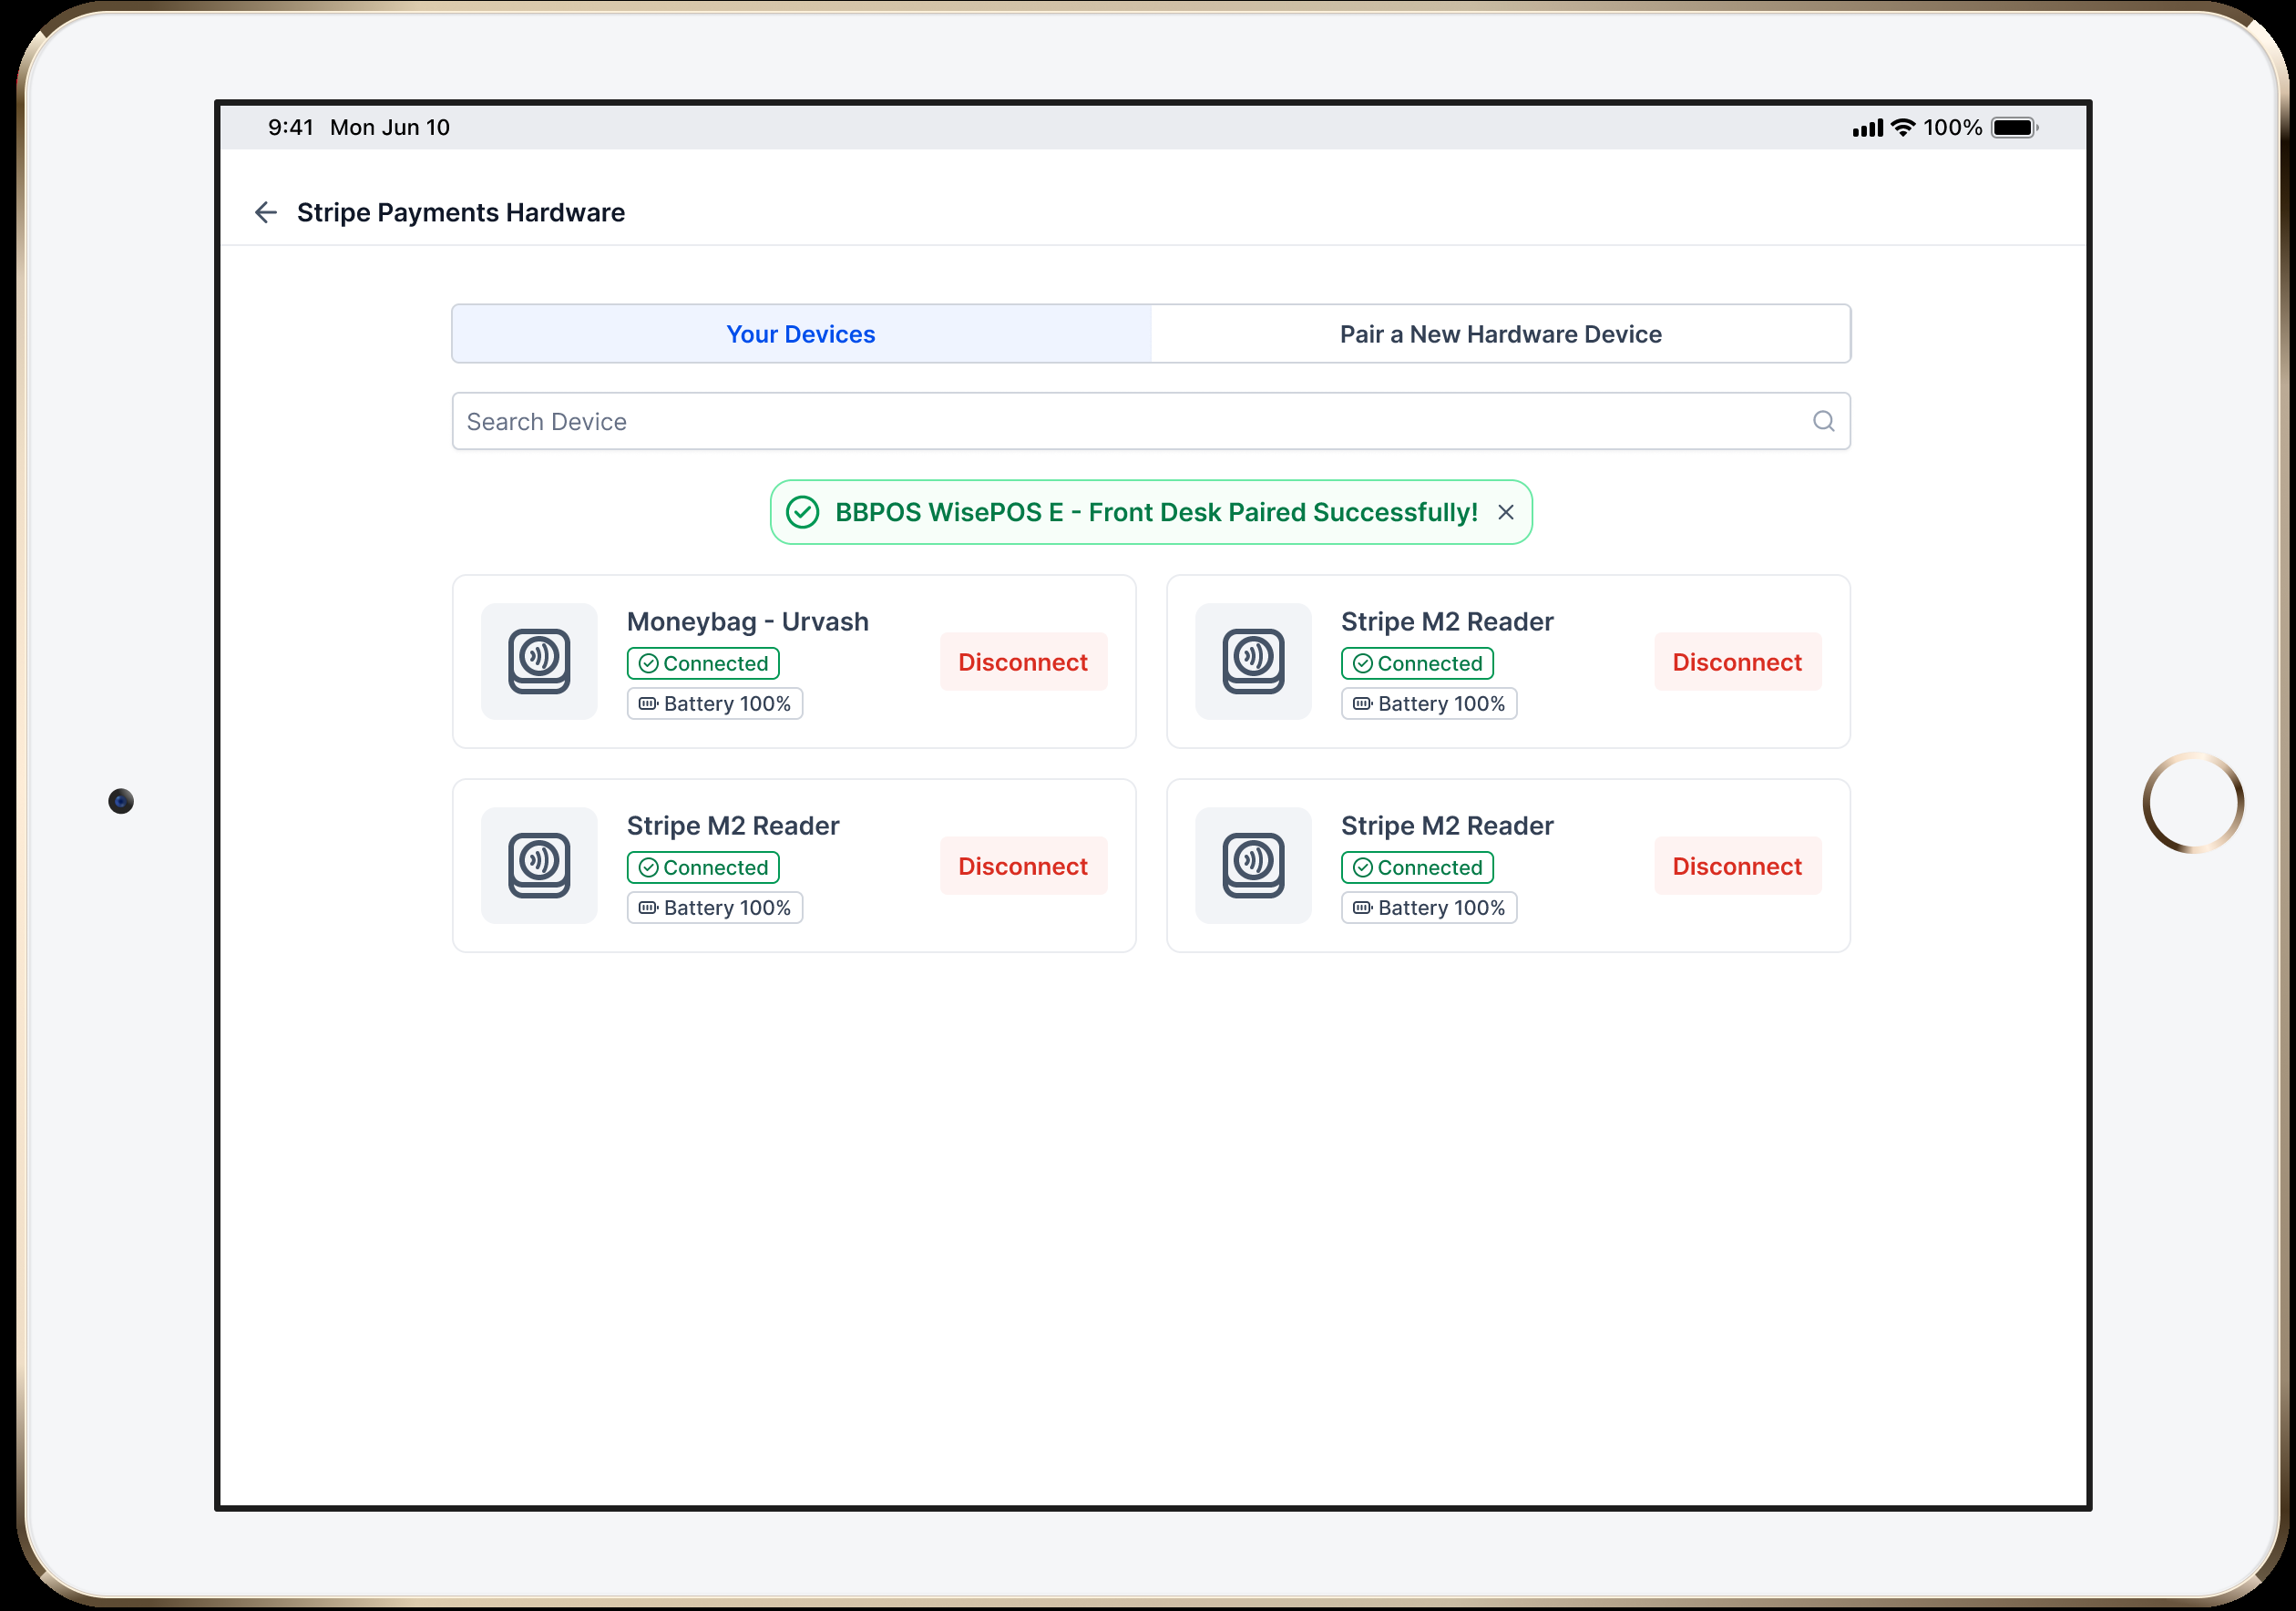Click the green success checkmark icon
Viewport: 2296px width, 1611px height.
tap(802, 512)
